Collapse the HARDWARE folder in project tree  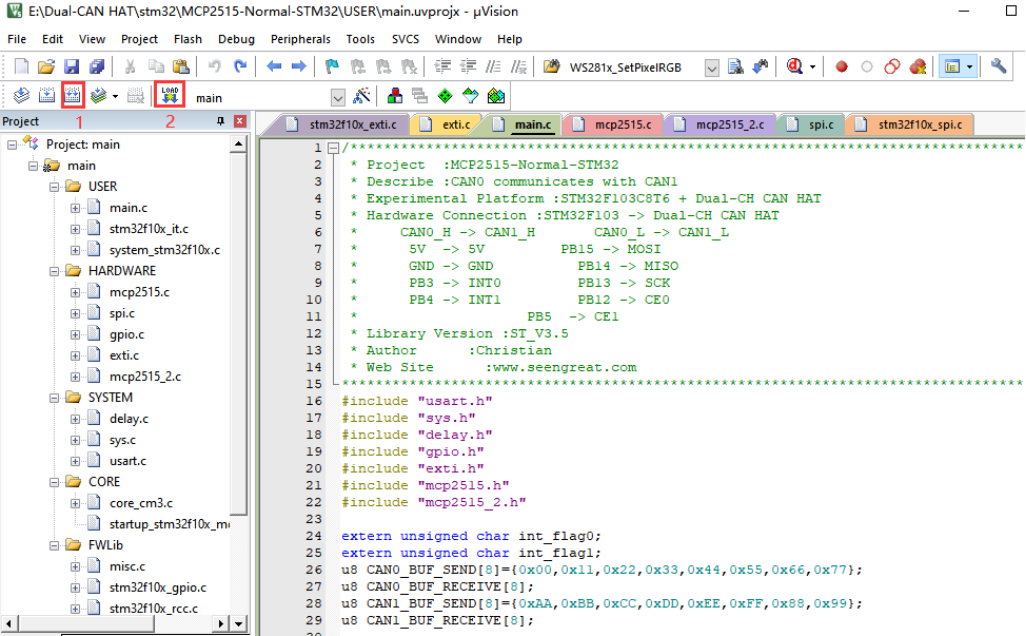(x=54, y=271)
